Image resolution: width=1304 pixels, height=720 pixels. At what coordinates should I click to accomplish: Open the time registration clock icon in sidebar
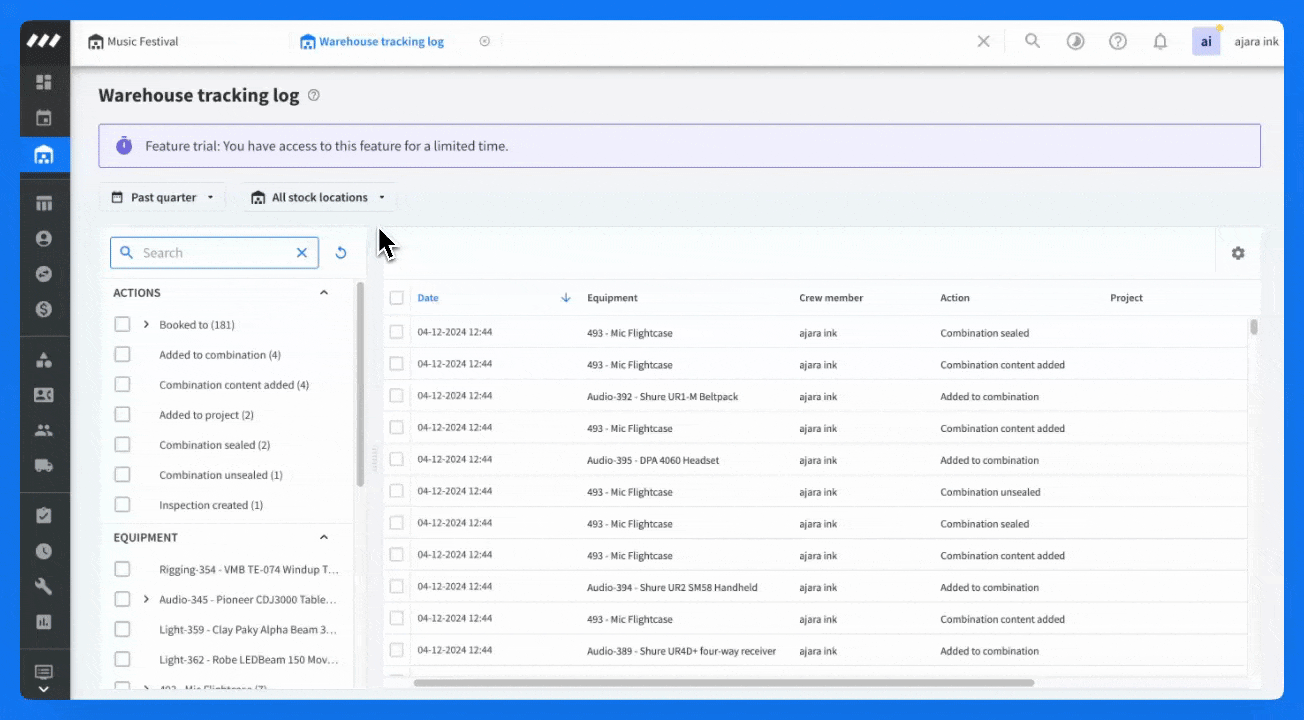[x=44, y=551]
